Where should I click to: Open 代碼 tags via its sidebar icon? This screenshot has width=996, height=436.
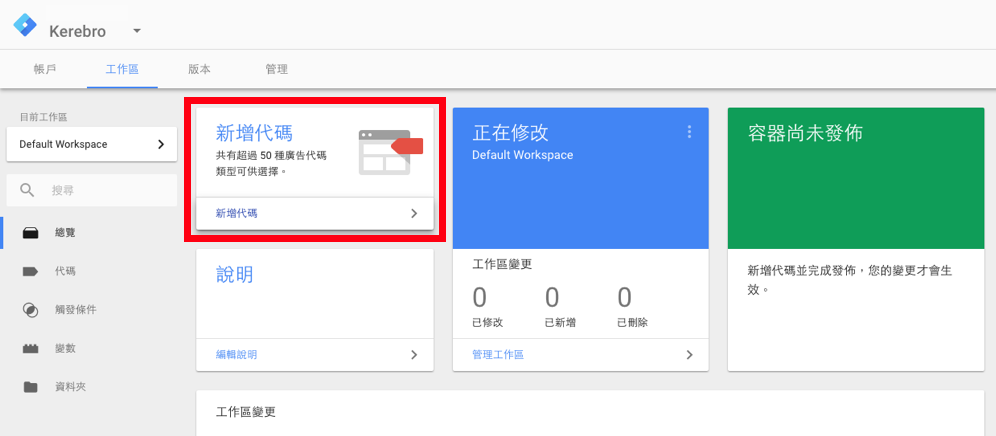click(31, 271)
